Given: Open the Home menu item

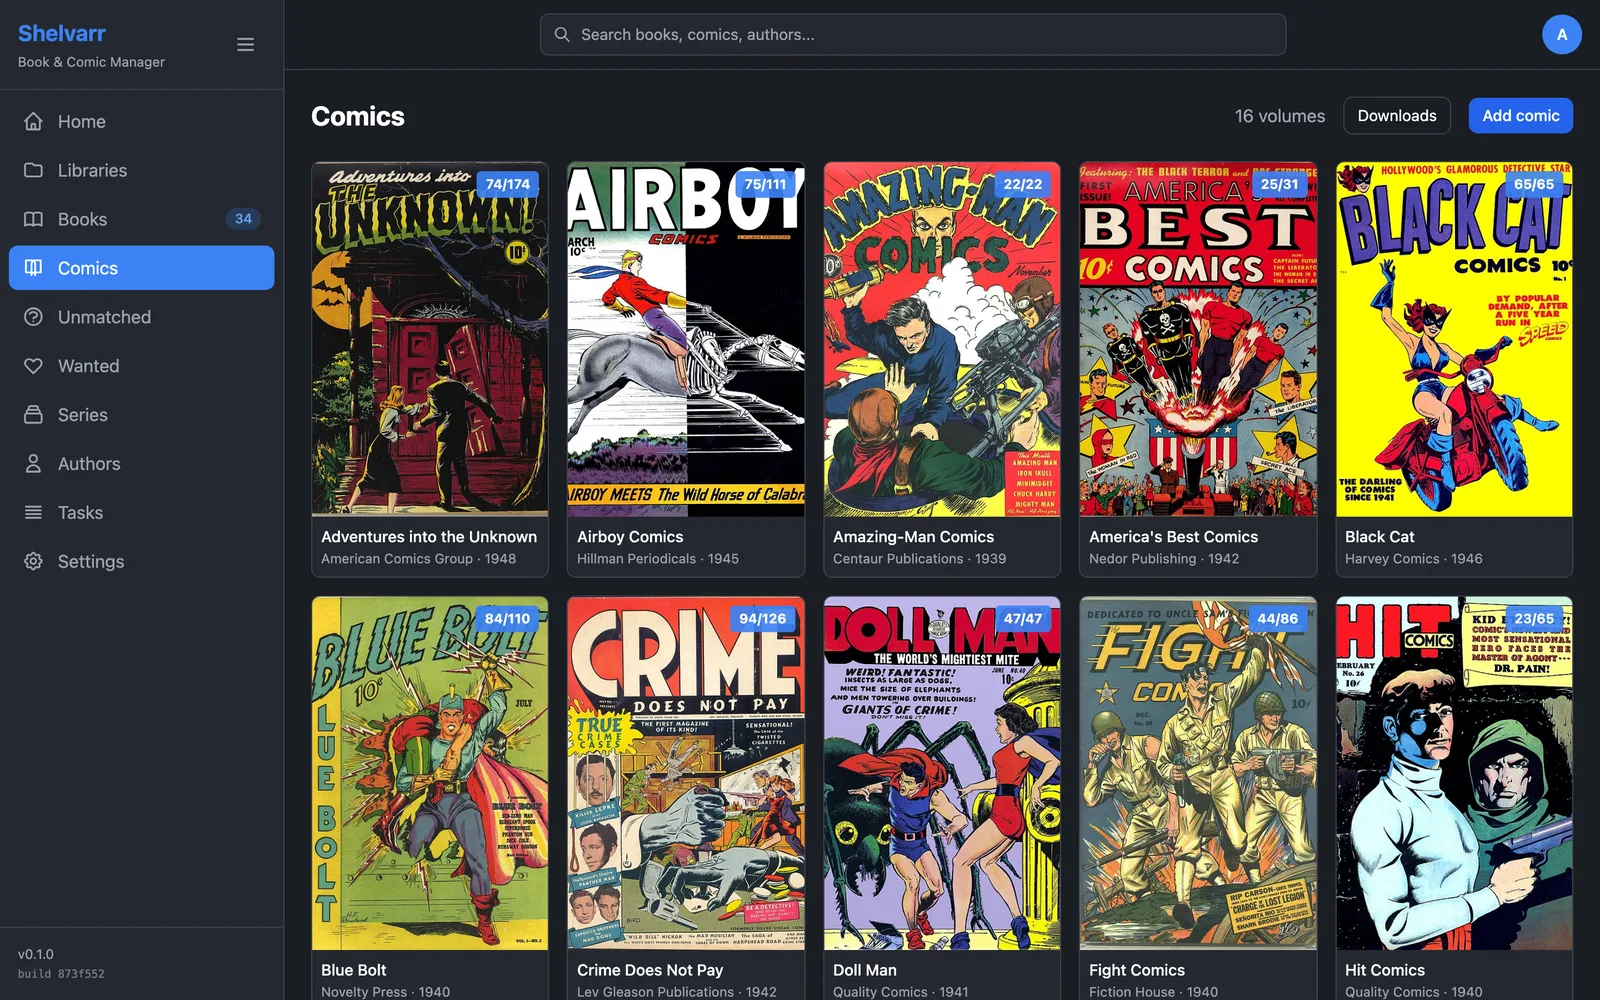Looking at the screenshot, I should tap(141, 121).
